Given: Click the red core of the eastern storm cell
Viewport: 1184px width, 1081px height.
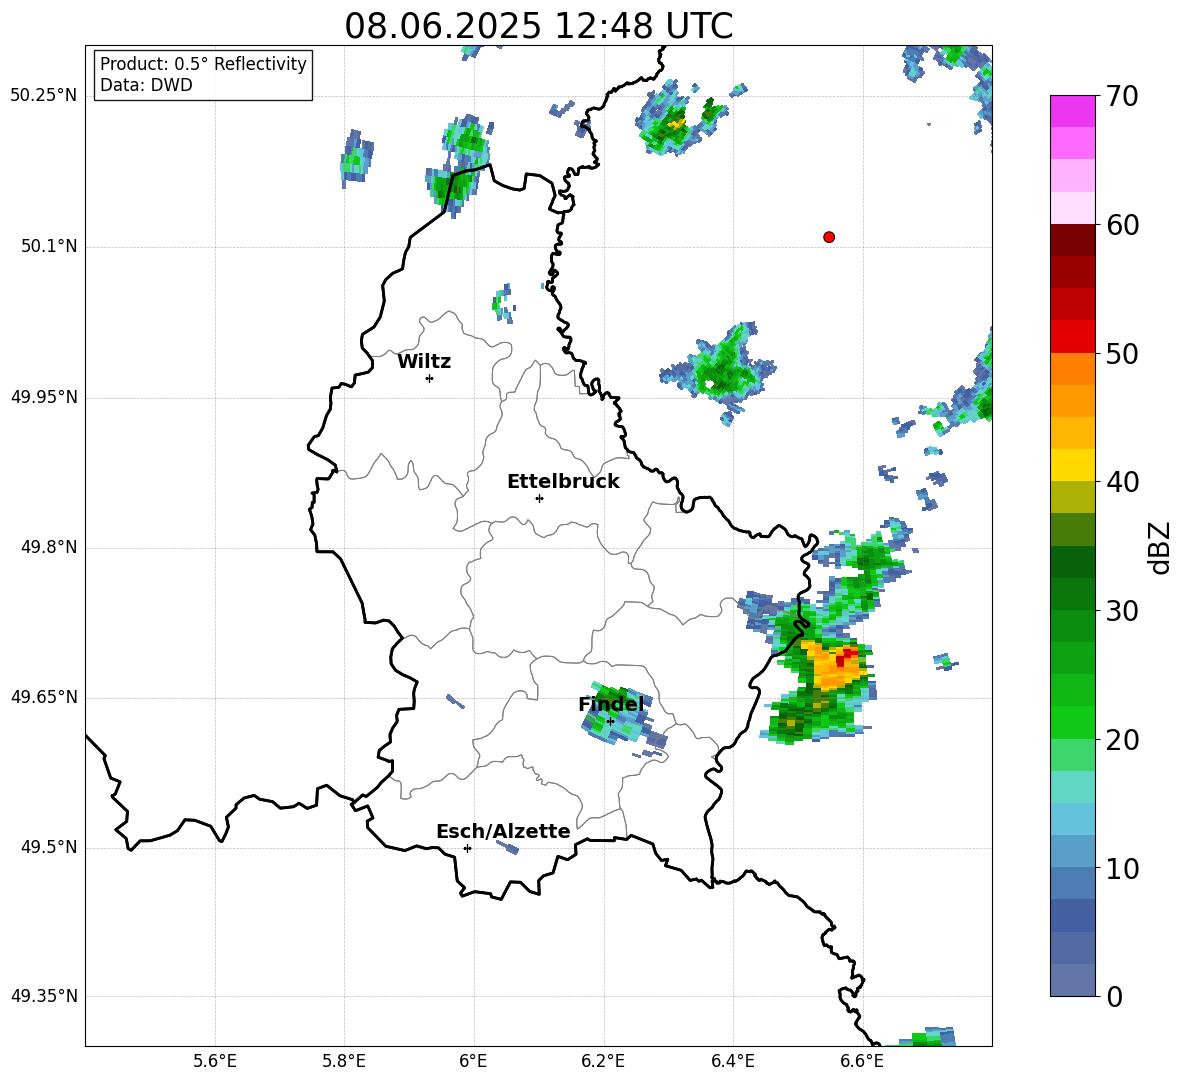Looking at the screenshot, I should 845,655.
